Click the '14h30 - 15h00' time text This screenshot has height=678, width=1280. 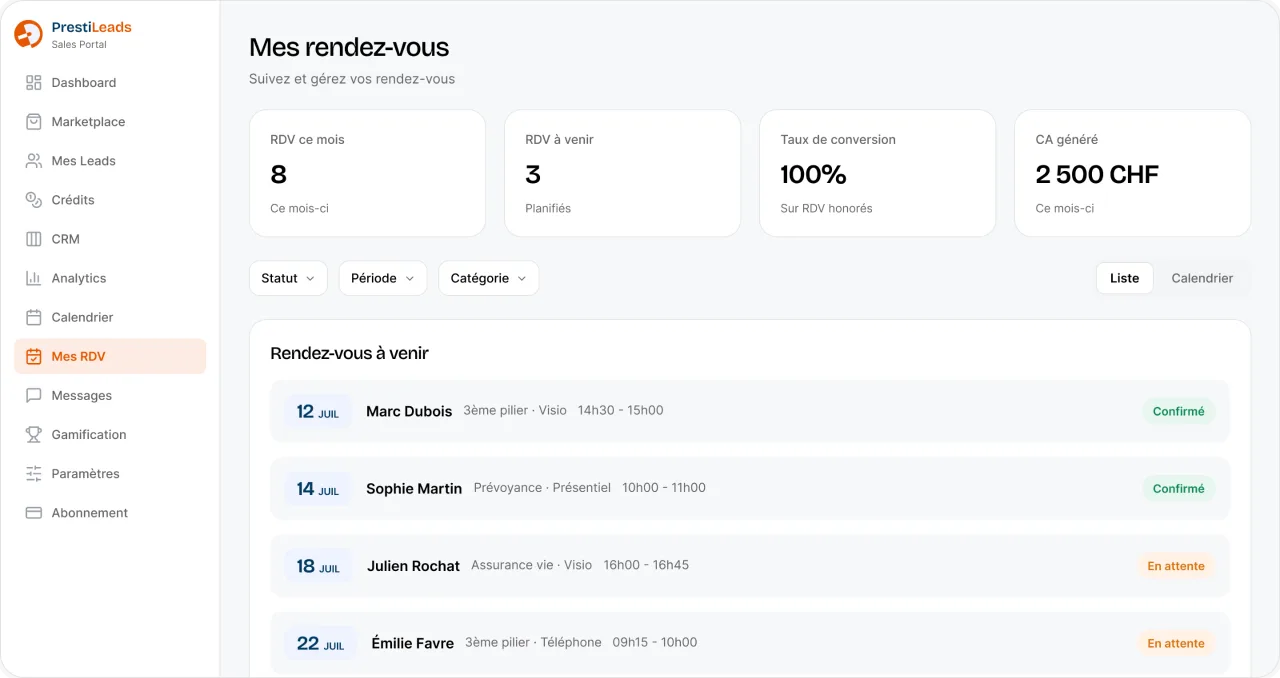click(620, 410)
